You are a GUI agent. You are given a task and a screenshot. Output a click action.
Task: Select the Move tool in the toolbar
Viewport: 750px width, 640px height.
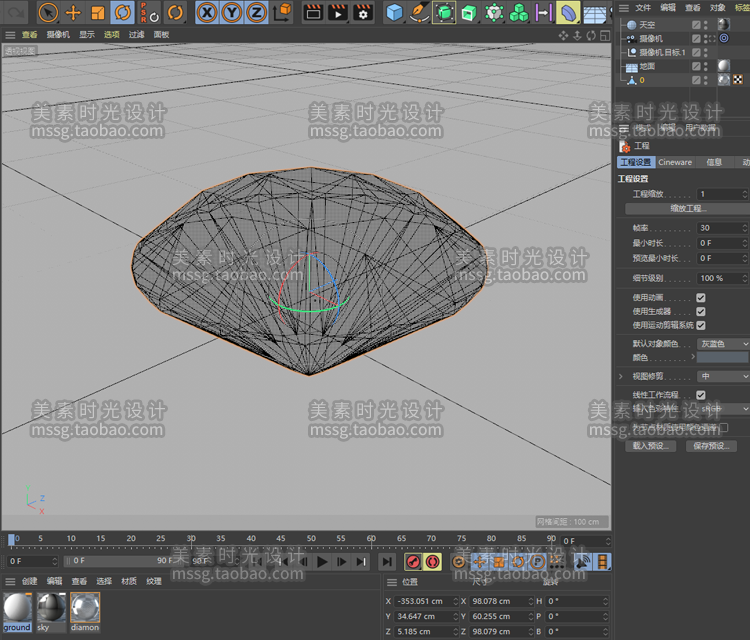(73, 13)
